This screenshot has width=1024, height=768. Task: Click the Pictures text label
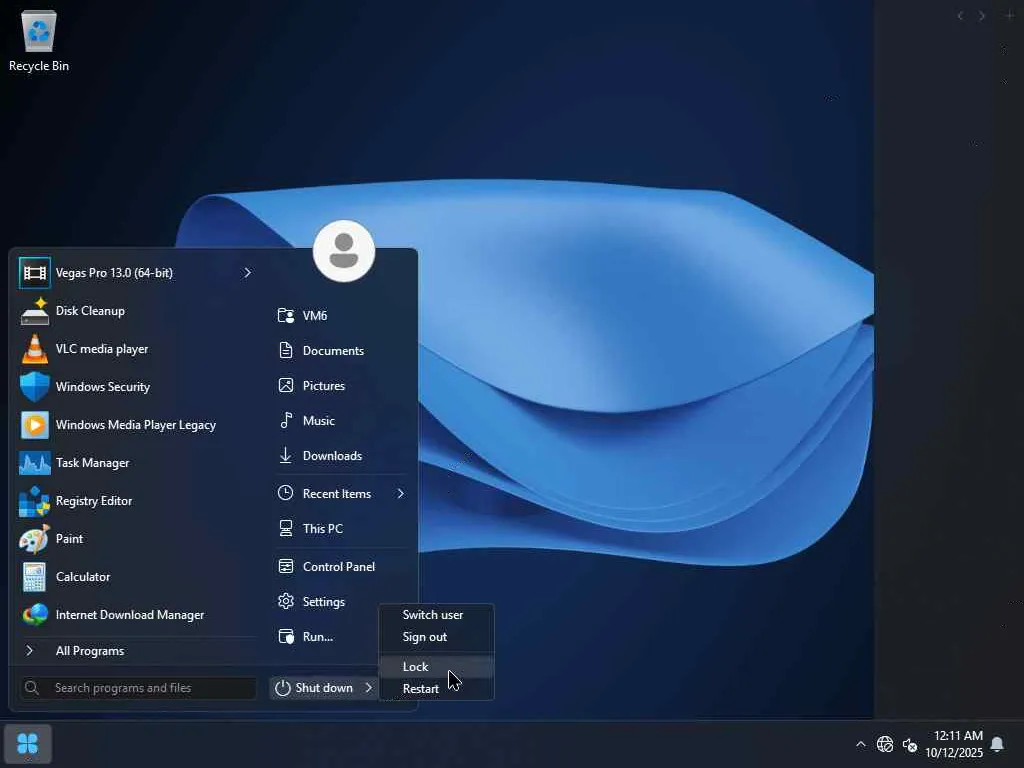coord(324,385)
